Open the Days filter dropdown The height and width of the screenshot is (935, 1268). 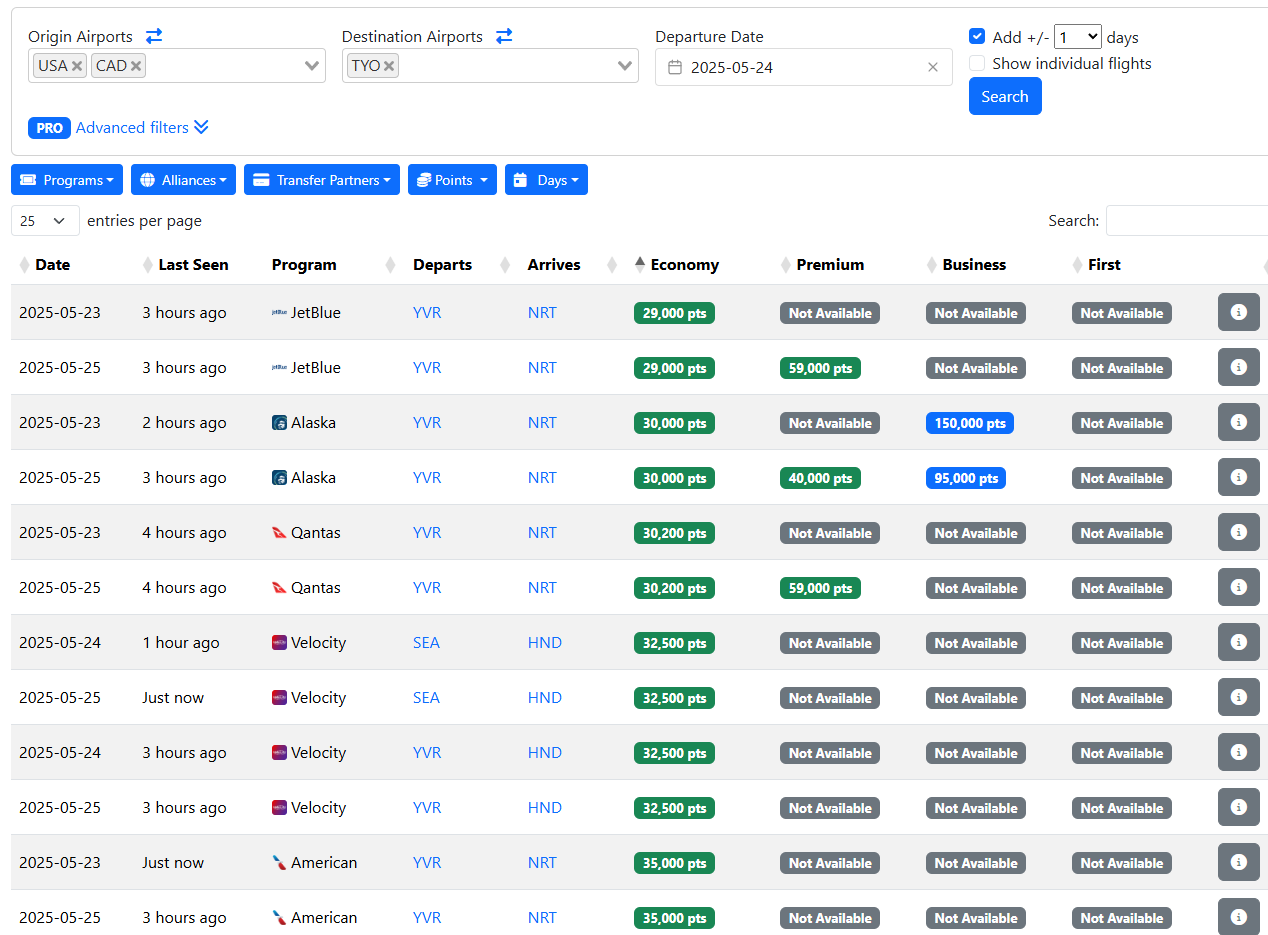(x=546, y=180)
